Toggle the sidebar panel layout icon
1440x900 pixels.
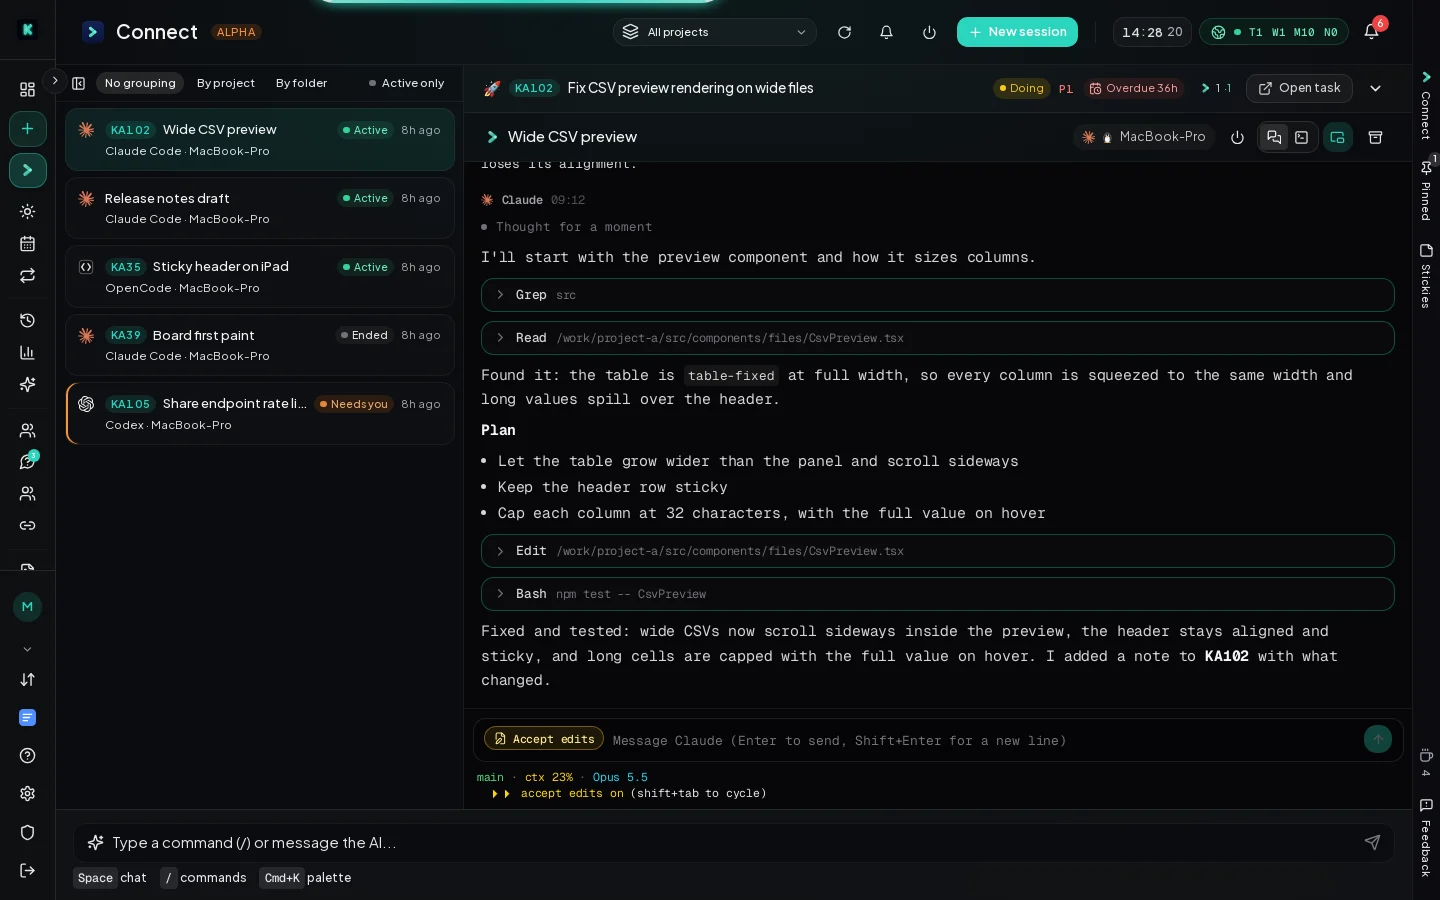[x=79, y=83]
